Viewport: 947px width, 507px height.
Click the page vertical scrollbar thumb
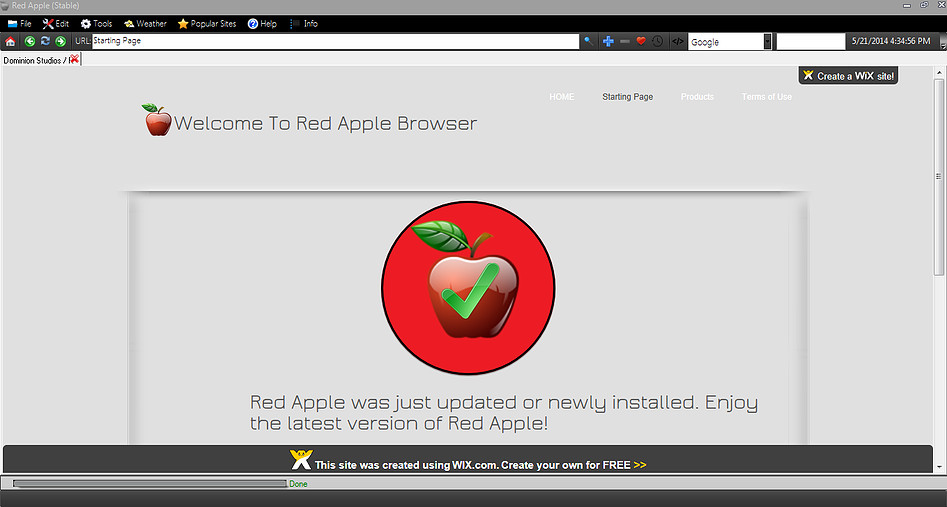[x=939, y=176]
